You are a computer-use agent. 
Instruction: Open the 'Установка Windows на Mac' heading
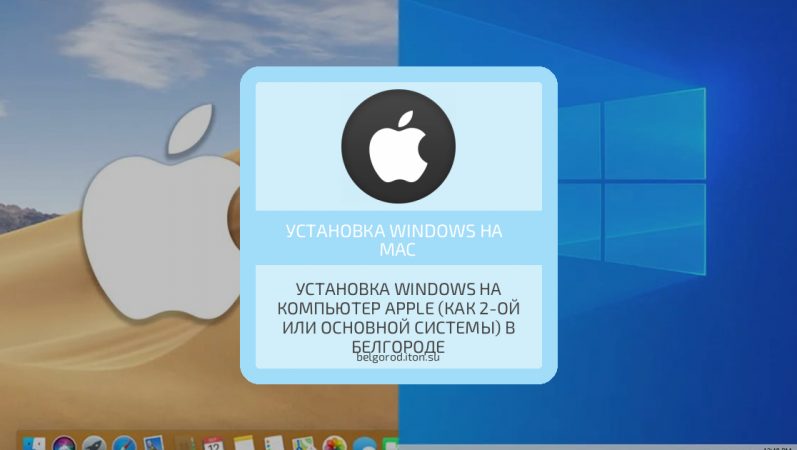(x=394, y=239)
